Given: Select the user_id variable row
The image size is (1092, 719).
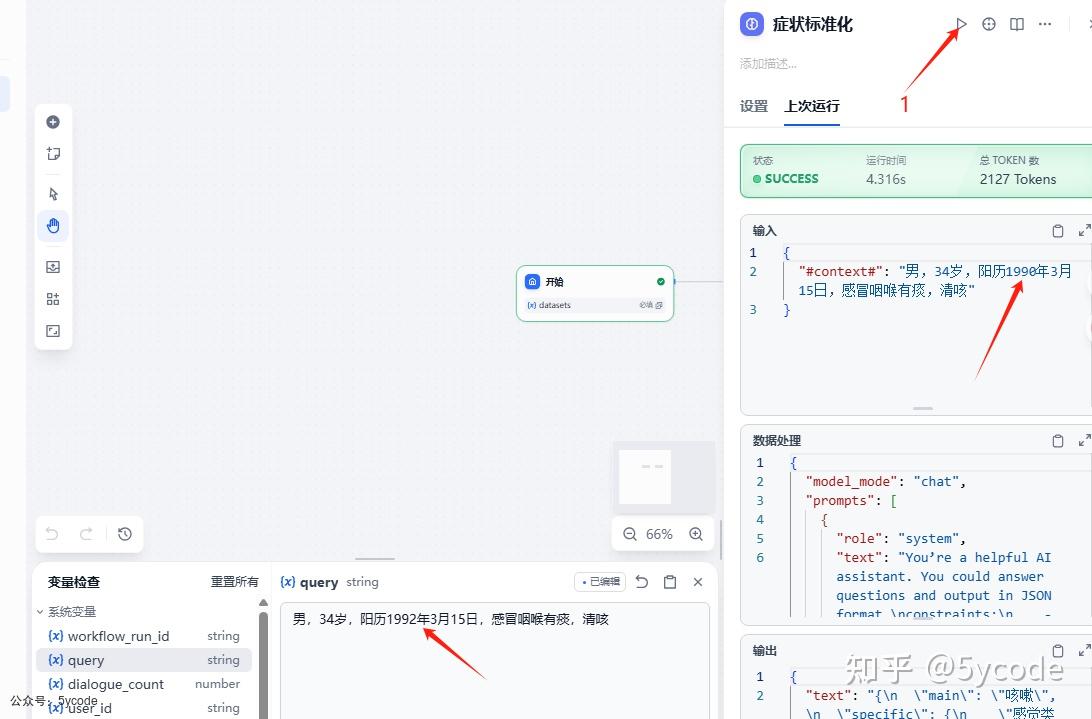Looking at the screenshot, I should click(143, 708).
